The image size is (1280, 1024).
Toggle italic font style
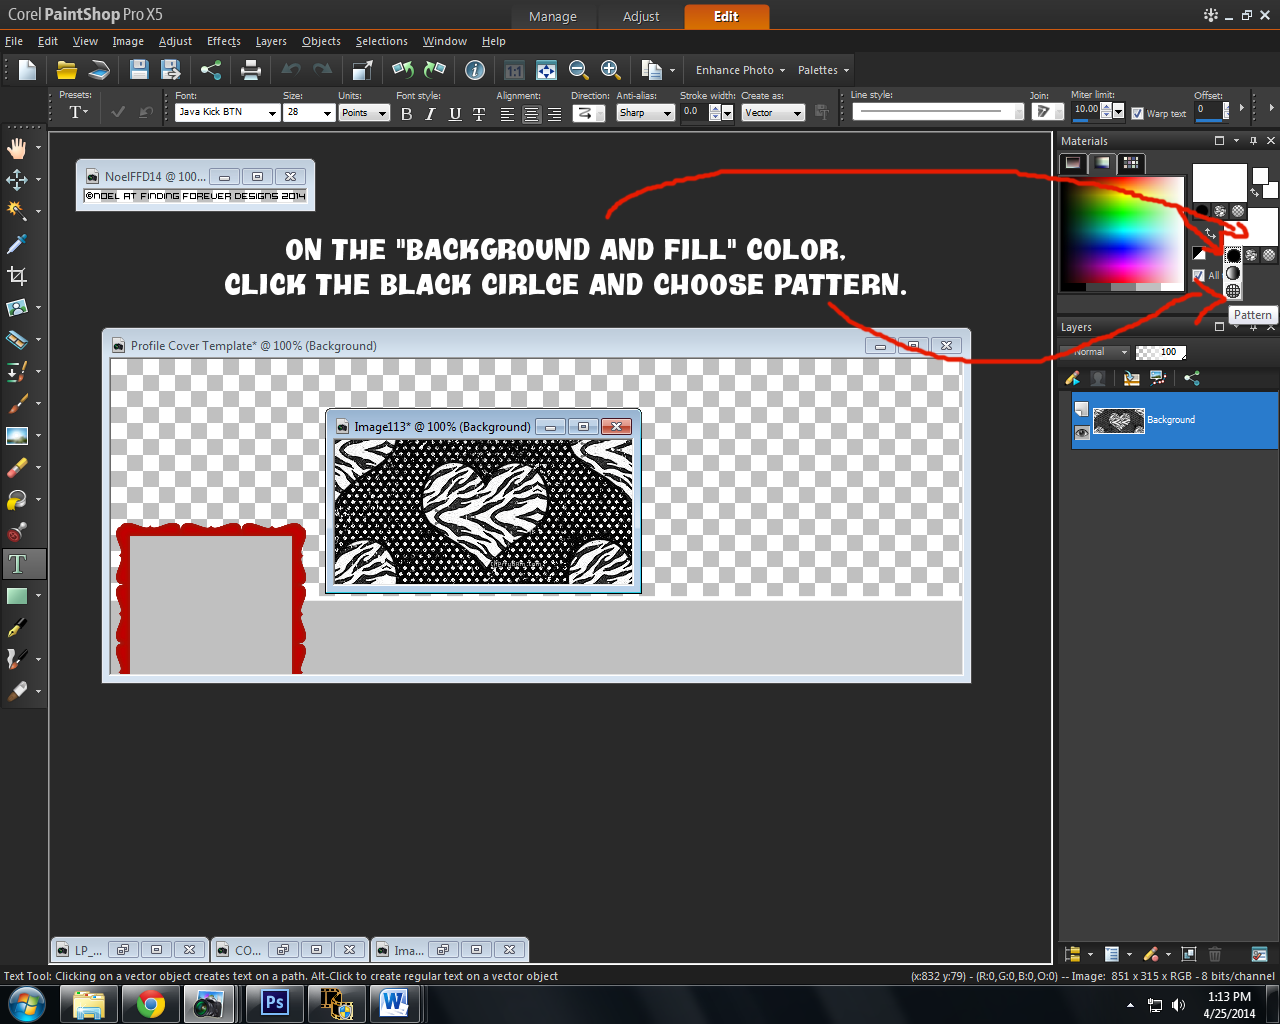pos(430,114)
